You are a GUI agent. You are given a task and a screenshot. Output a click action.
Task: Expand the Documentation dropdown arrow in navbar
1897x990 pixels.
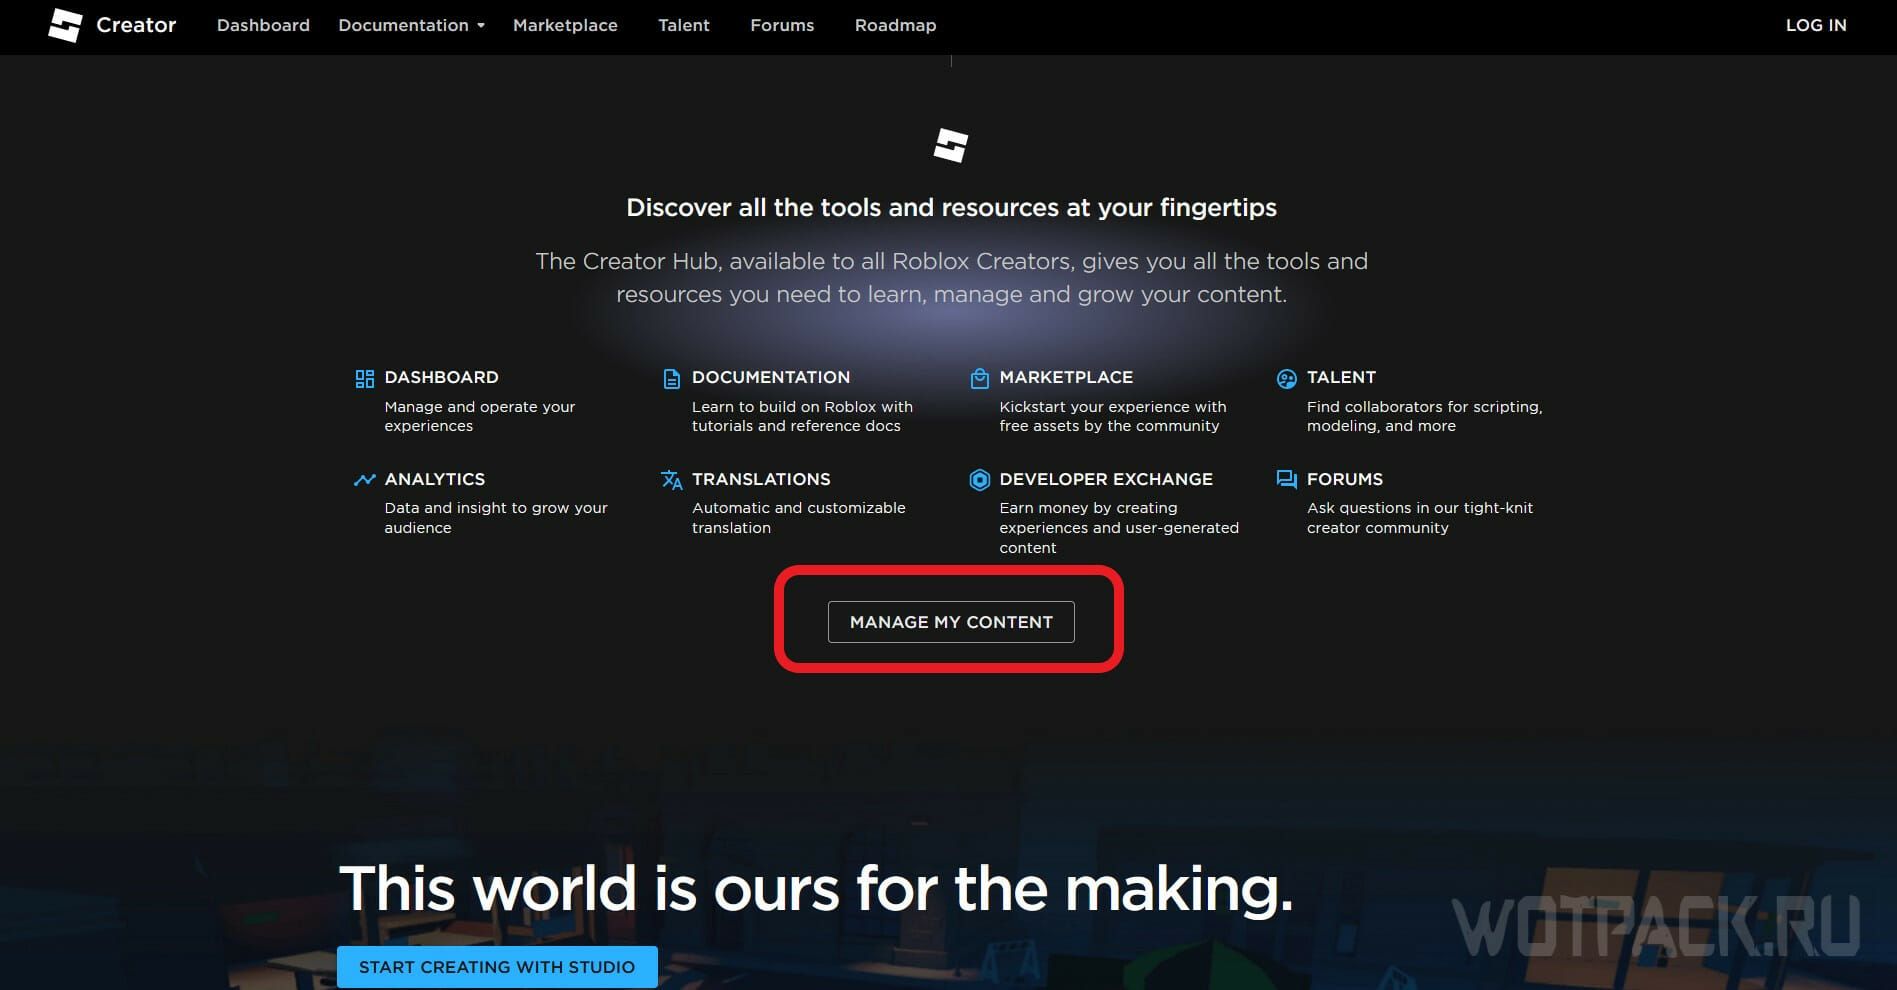(481, 26)
